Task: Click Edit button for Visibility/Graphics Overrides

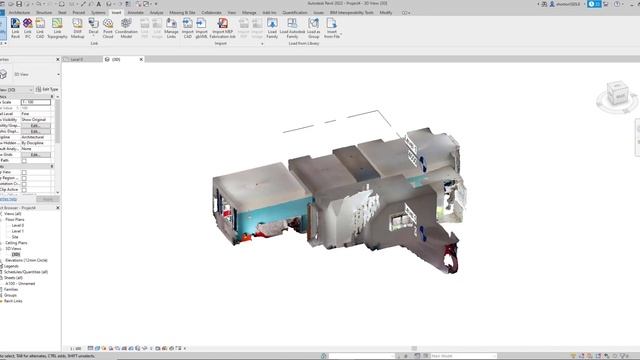Action: point(36,126)
